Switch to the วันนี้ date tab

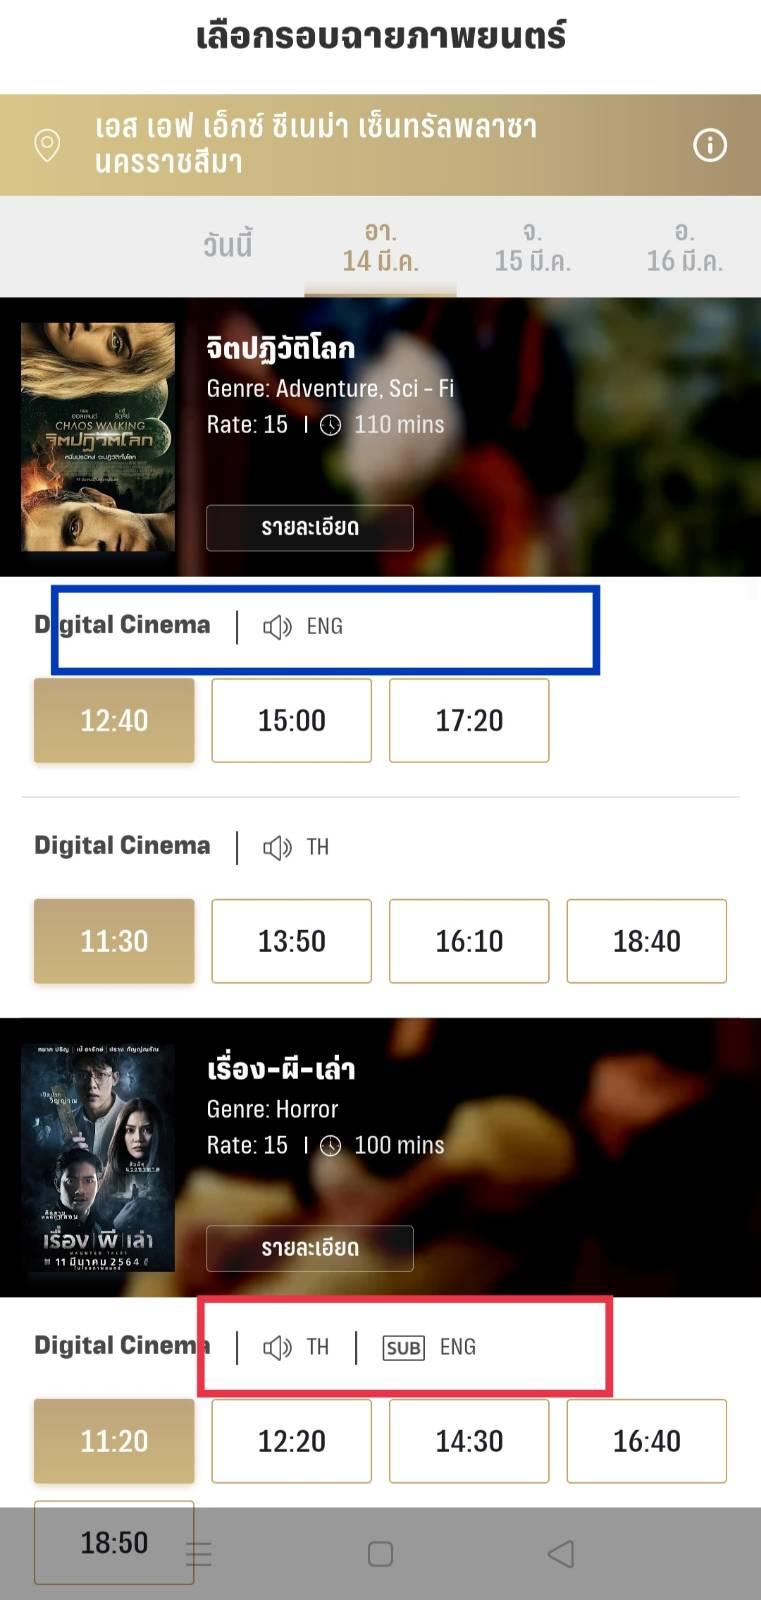click(x=228, y=246)
